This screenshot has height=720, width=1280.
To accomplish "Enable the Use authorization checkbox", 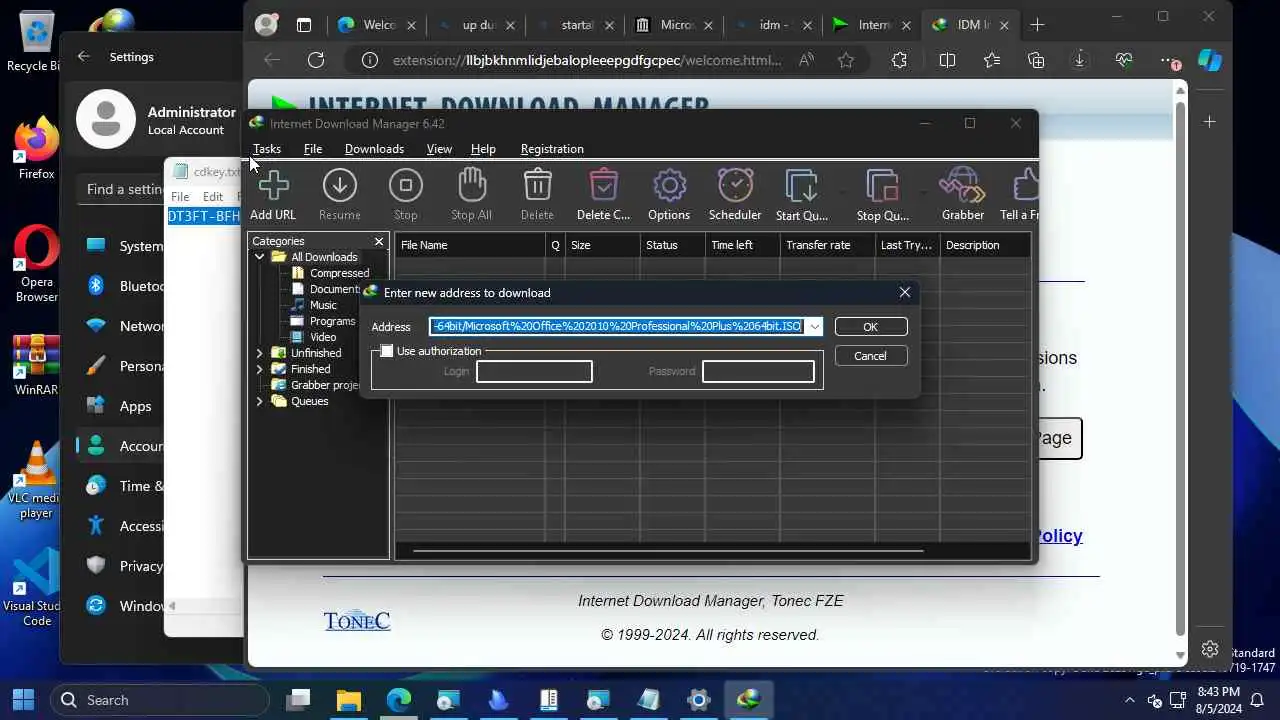I will (387, 351).
